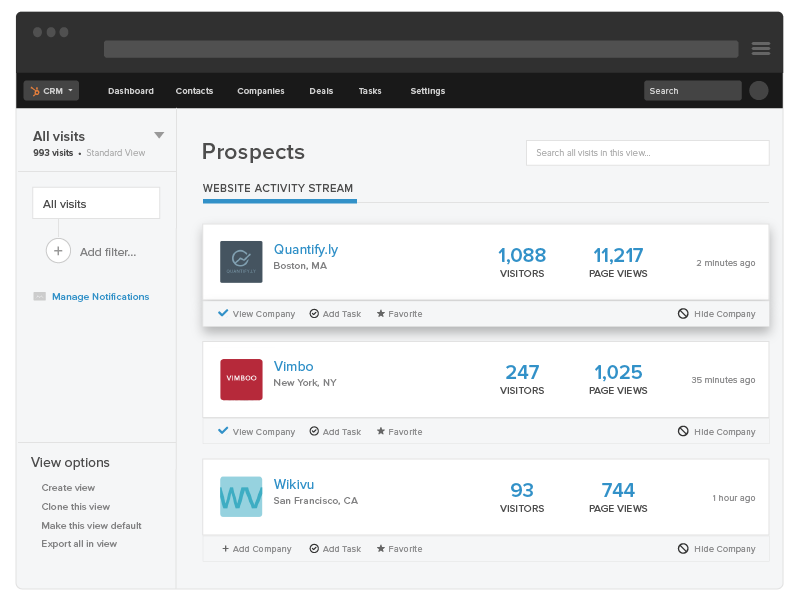Click the Quantify.ly company logo
The height and width of the screenshot is (600, 800).
click(241, 262)
